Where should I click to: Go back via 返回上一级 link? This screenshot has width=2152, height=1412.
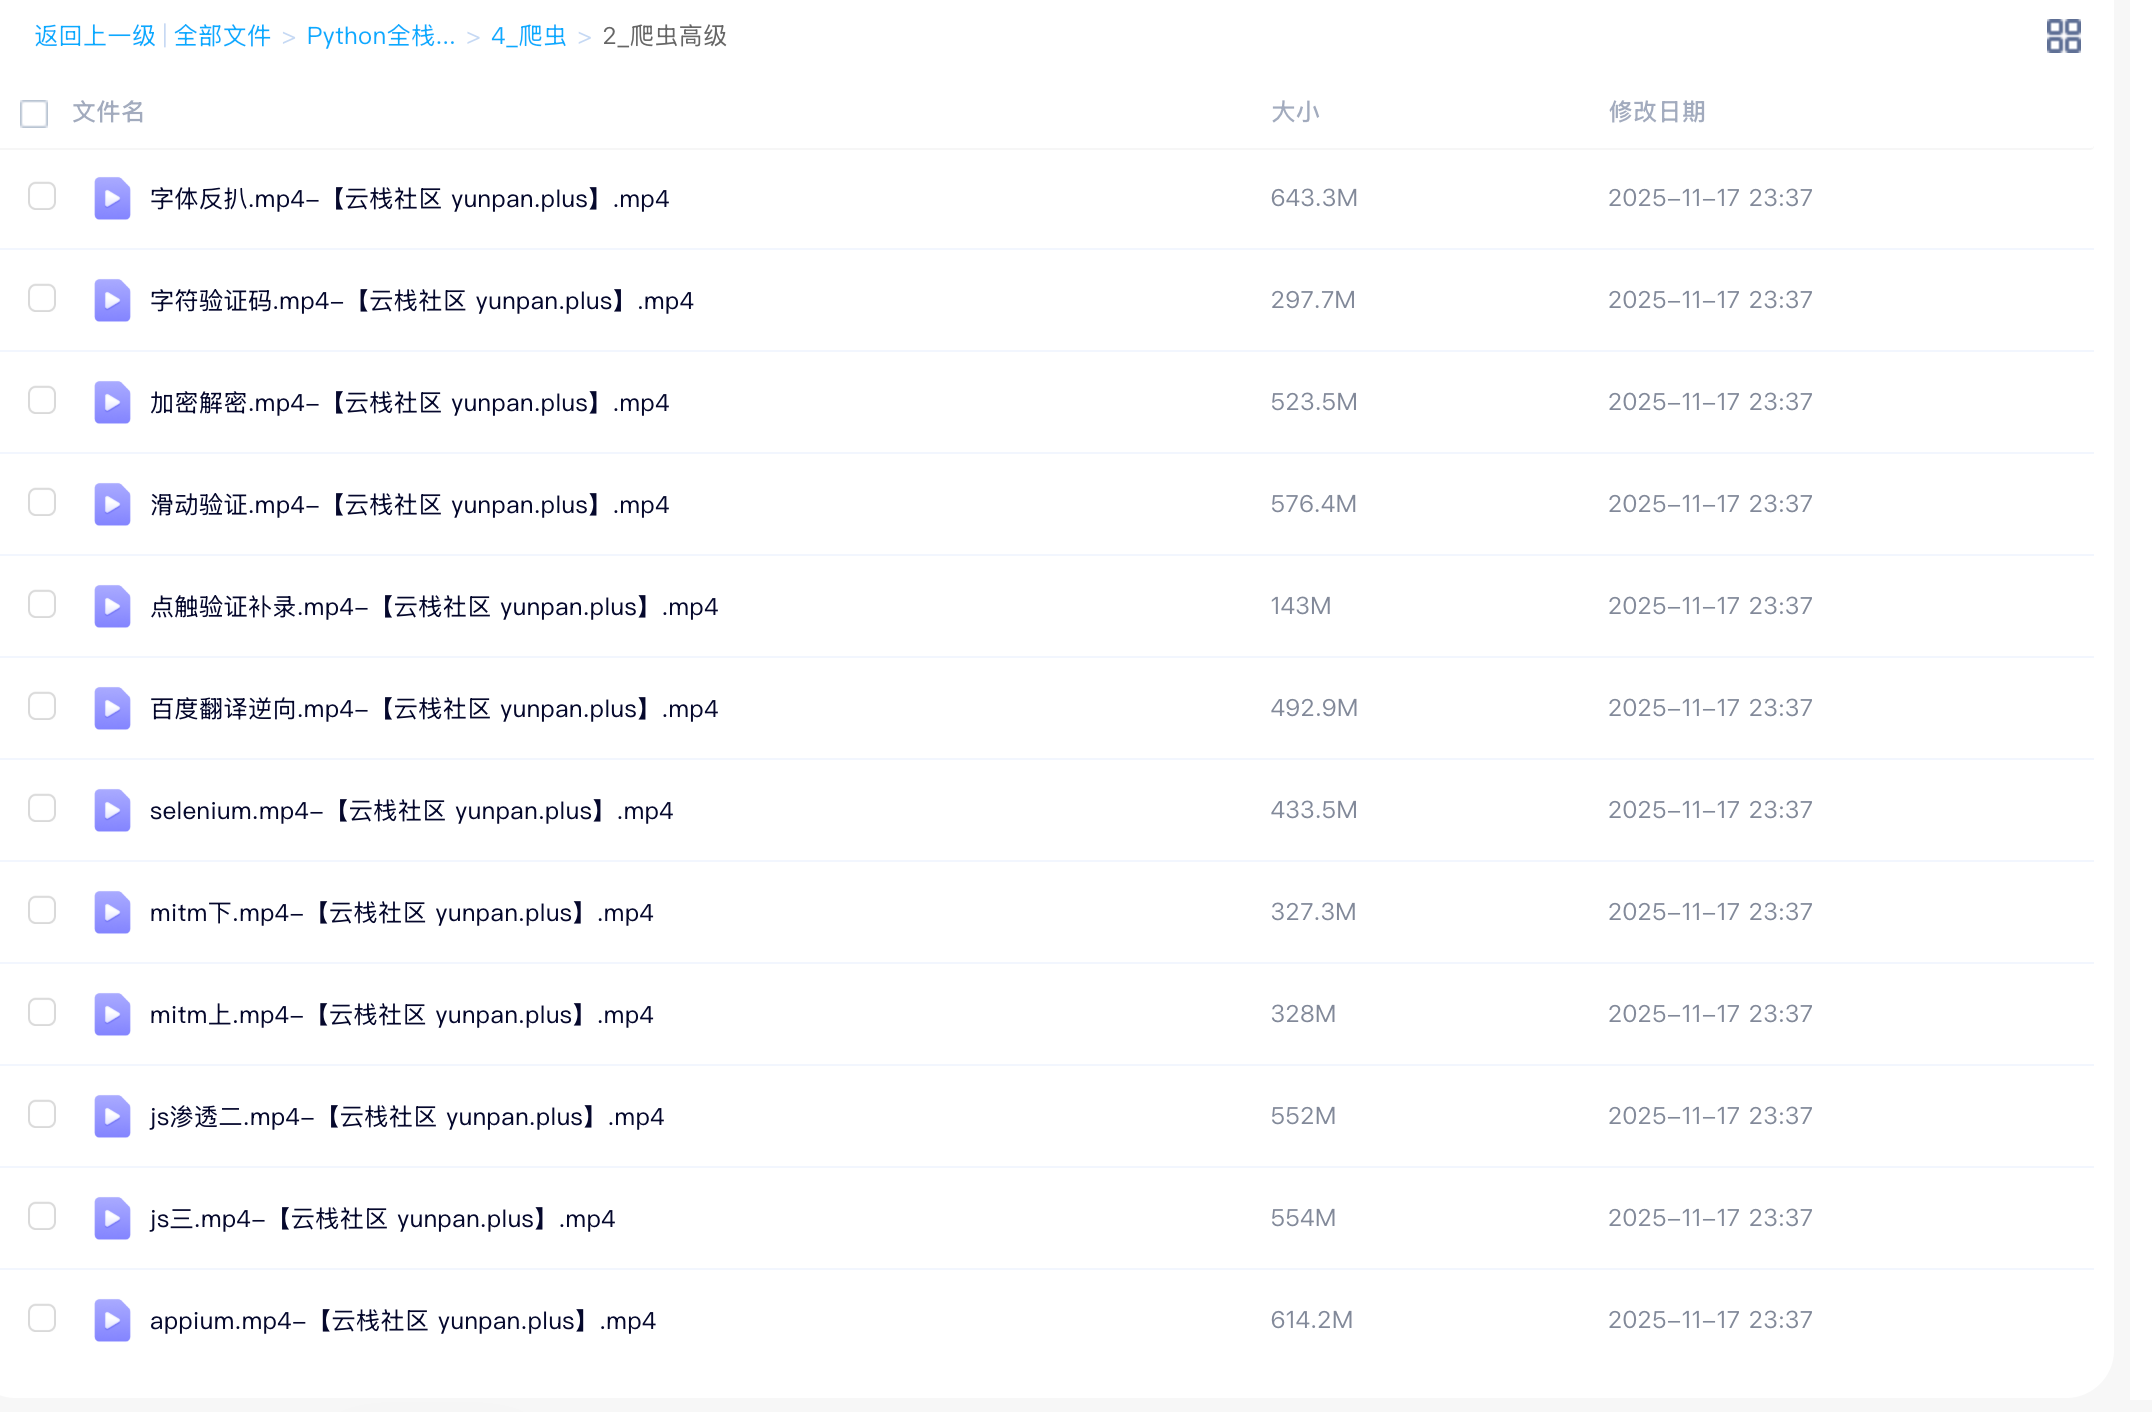95,36
